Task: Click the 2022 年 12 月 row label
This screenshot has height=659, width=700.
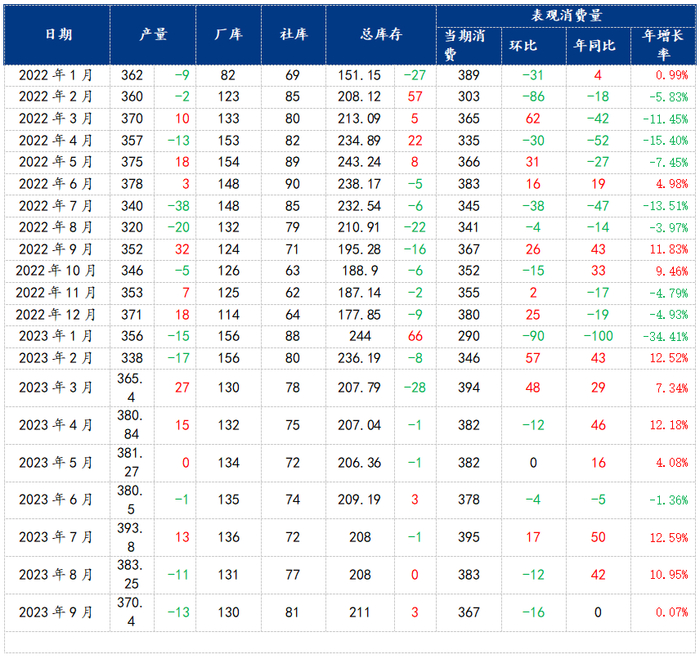Action: pyautogui.click(x=56, y=314)
